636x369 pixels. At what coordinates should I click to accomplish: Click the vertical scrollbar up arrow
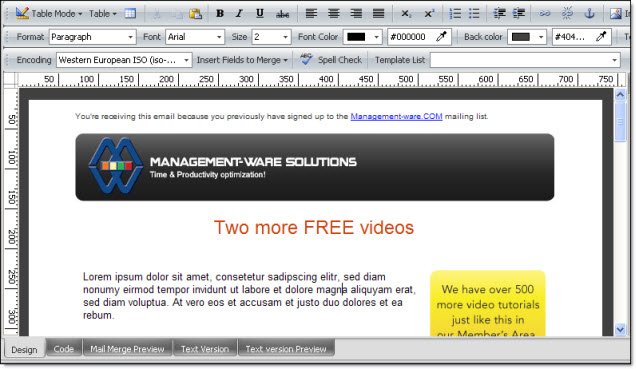[620, 95]
